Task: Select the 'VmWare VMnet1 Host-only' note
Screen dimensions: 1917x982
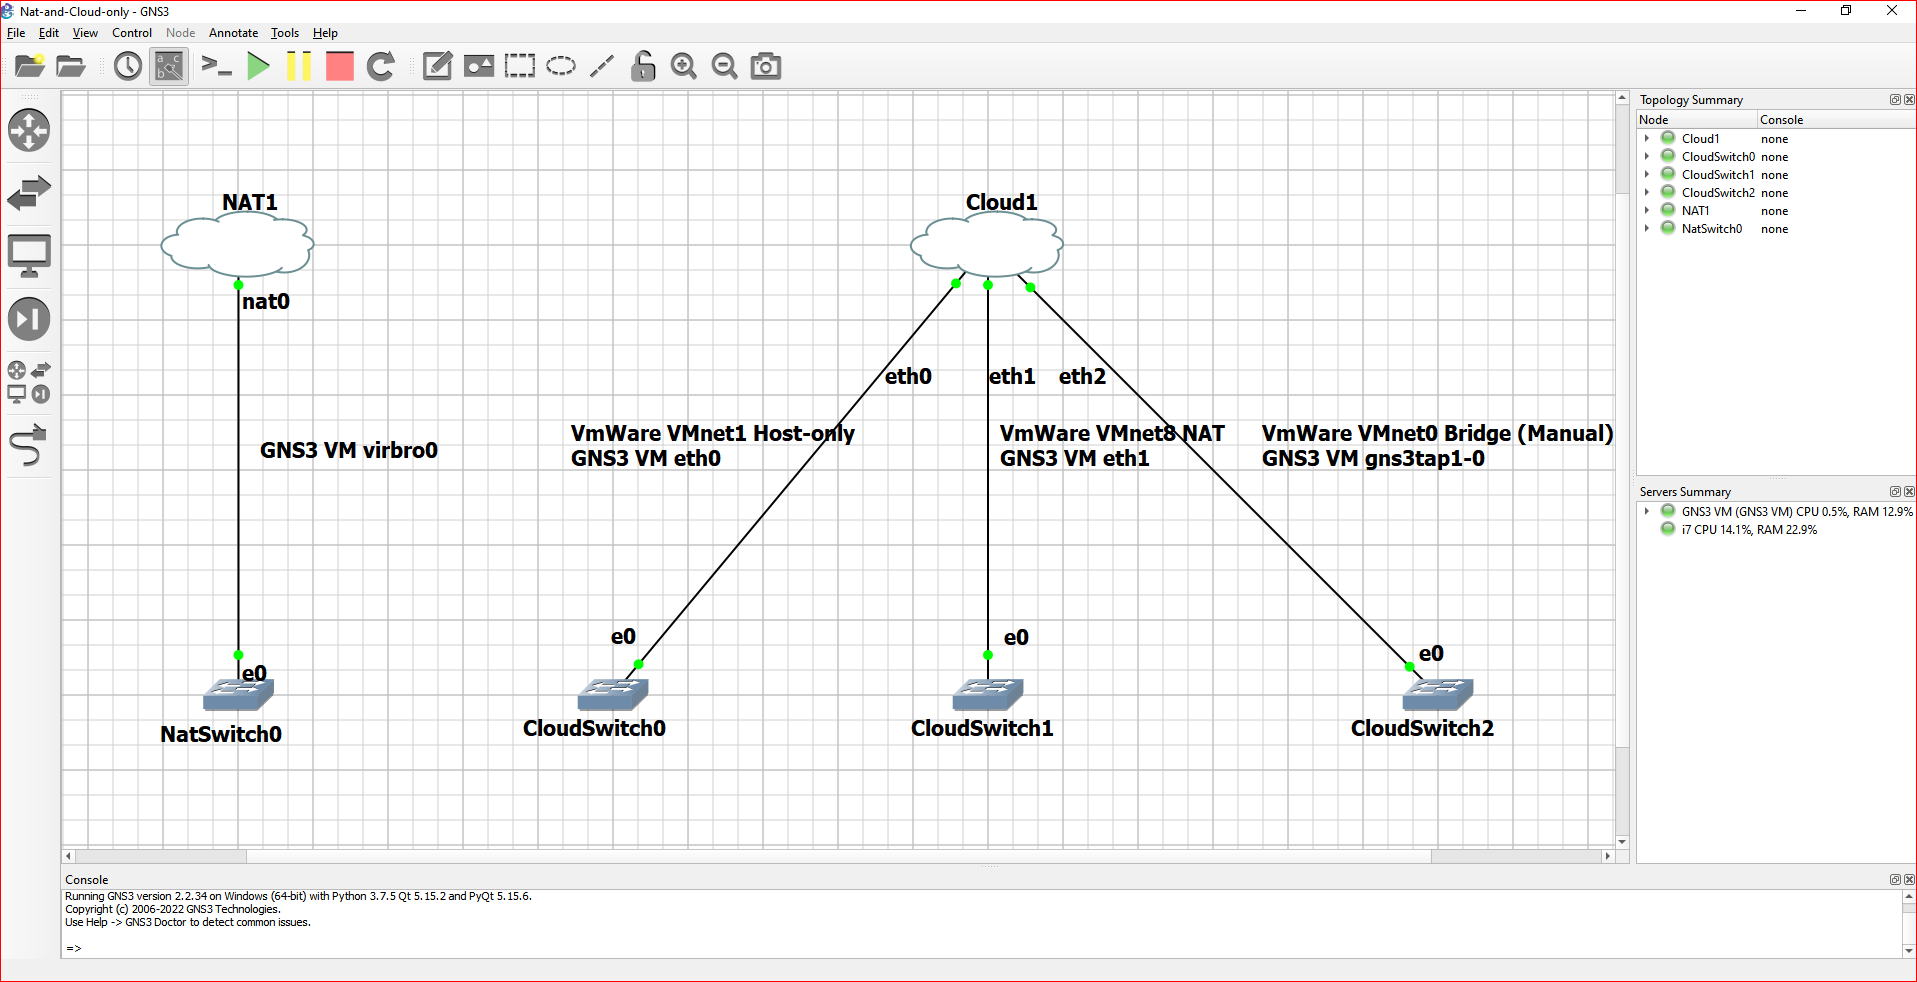Action: pyautogui.click(x=712, y=433)
